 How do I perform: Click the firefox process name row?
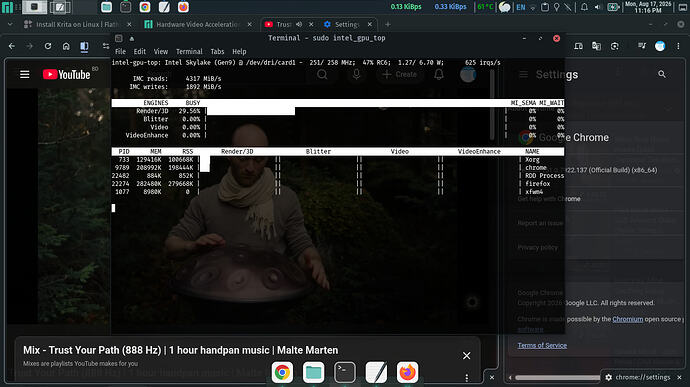537,184
